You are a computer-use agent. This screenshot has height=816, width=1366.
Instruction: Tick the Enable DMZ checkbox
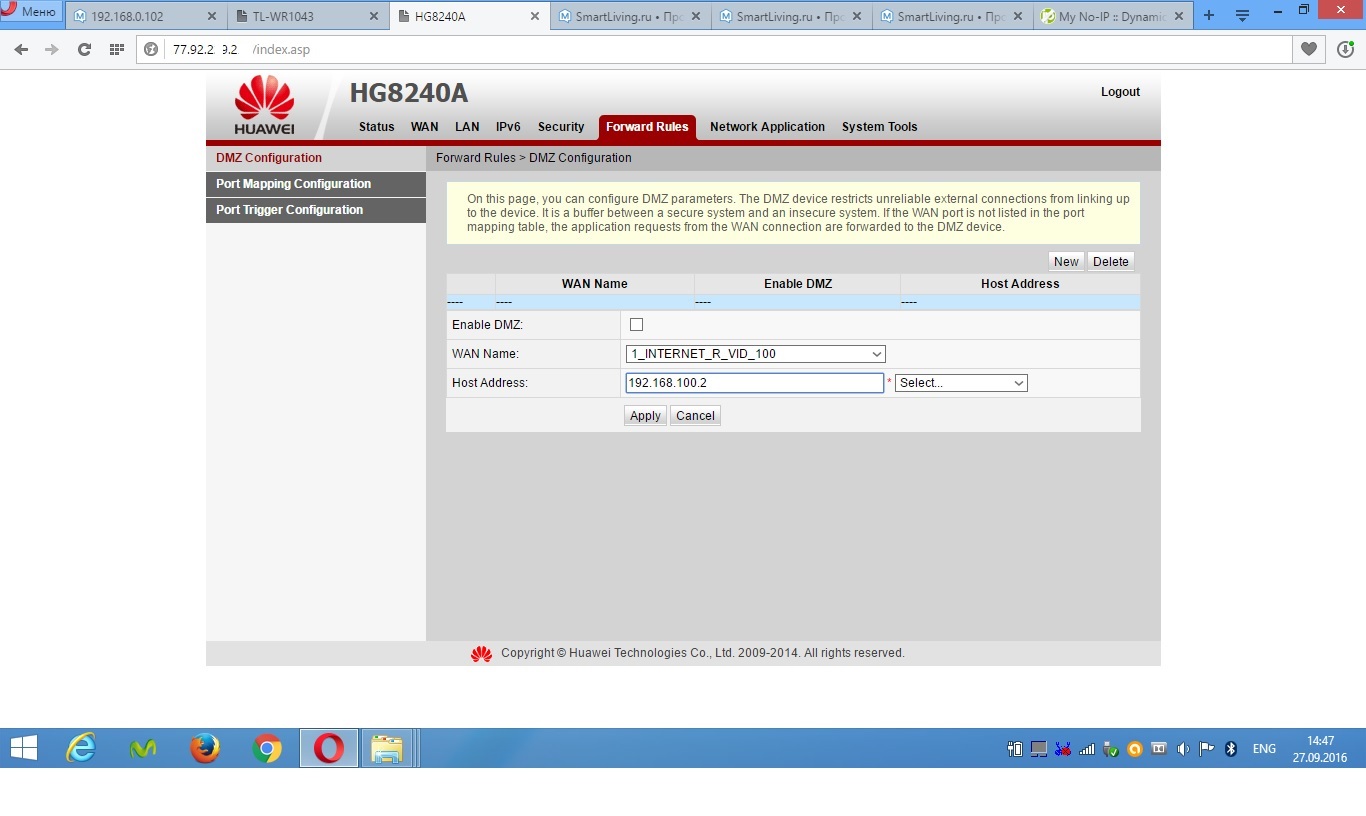tap(636, 325)
